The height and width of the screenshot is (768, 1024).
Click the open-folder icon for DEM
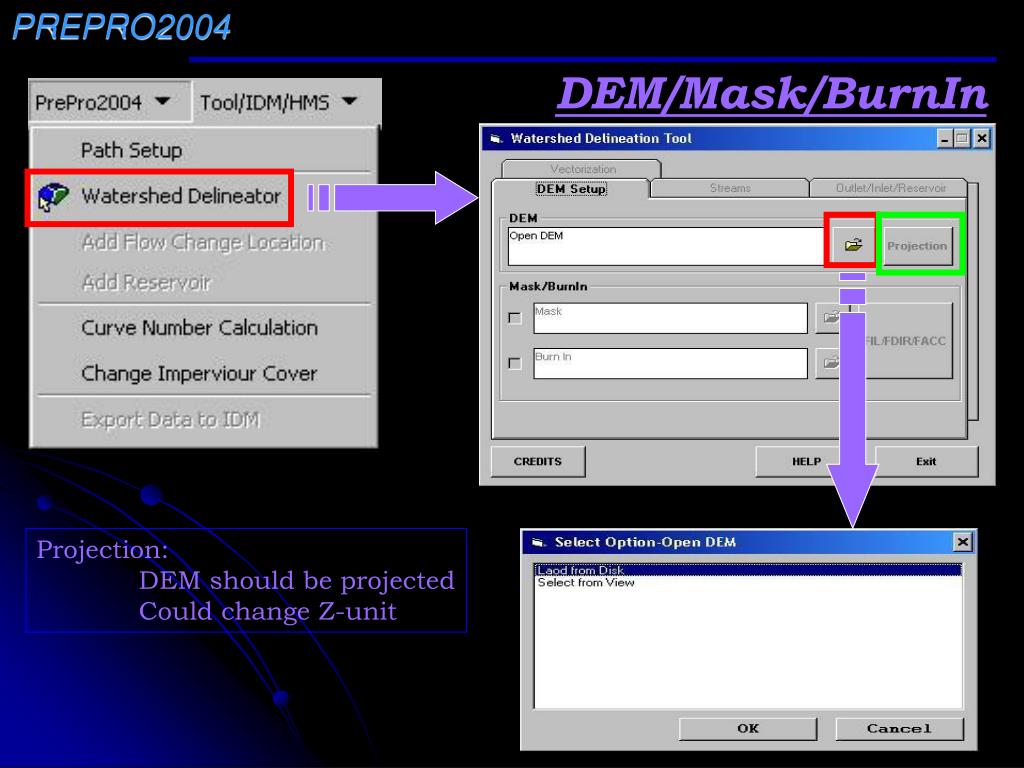coord(853,245)
